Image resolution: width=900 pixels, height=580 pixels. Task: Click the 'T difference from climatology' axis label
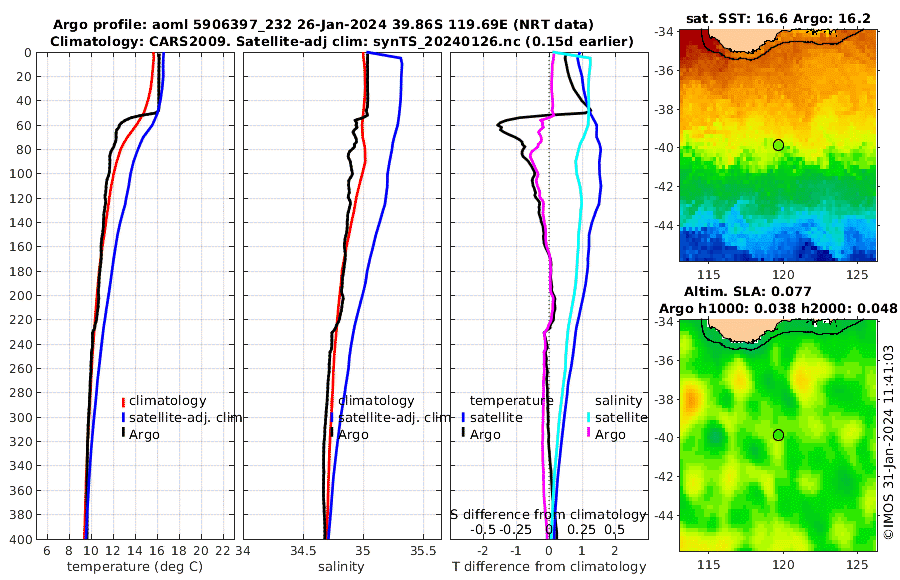(549, 567)
